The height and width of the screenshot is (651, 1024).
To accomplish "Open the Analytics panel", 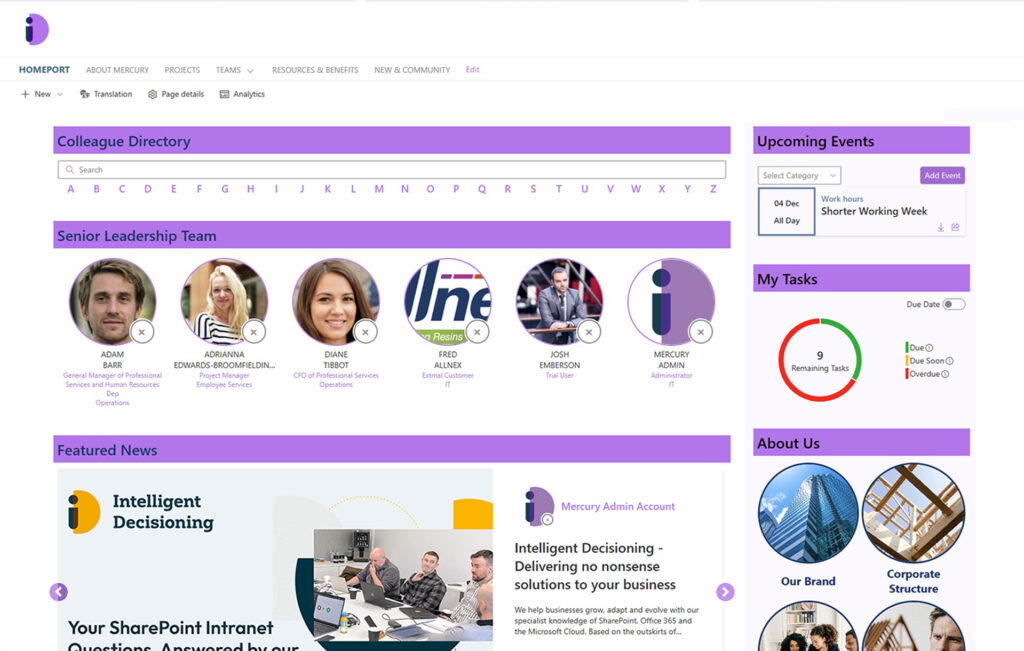I will (242, 94).
